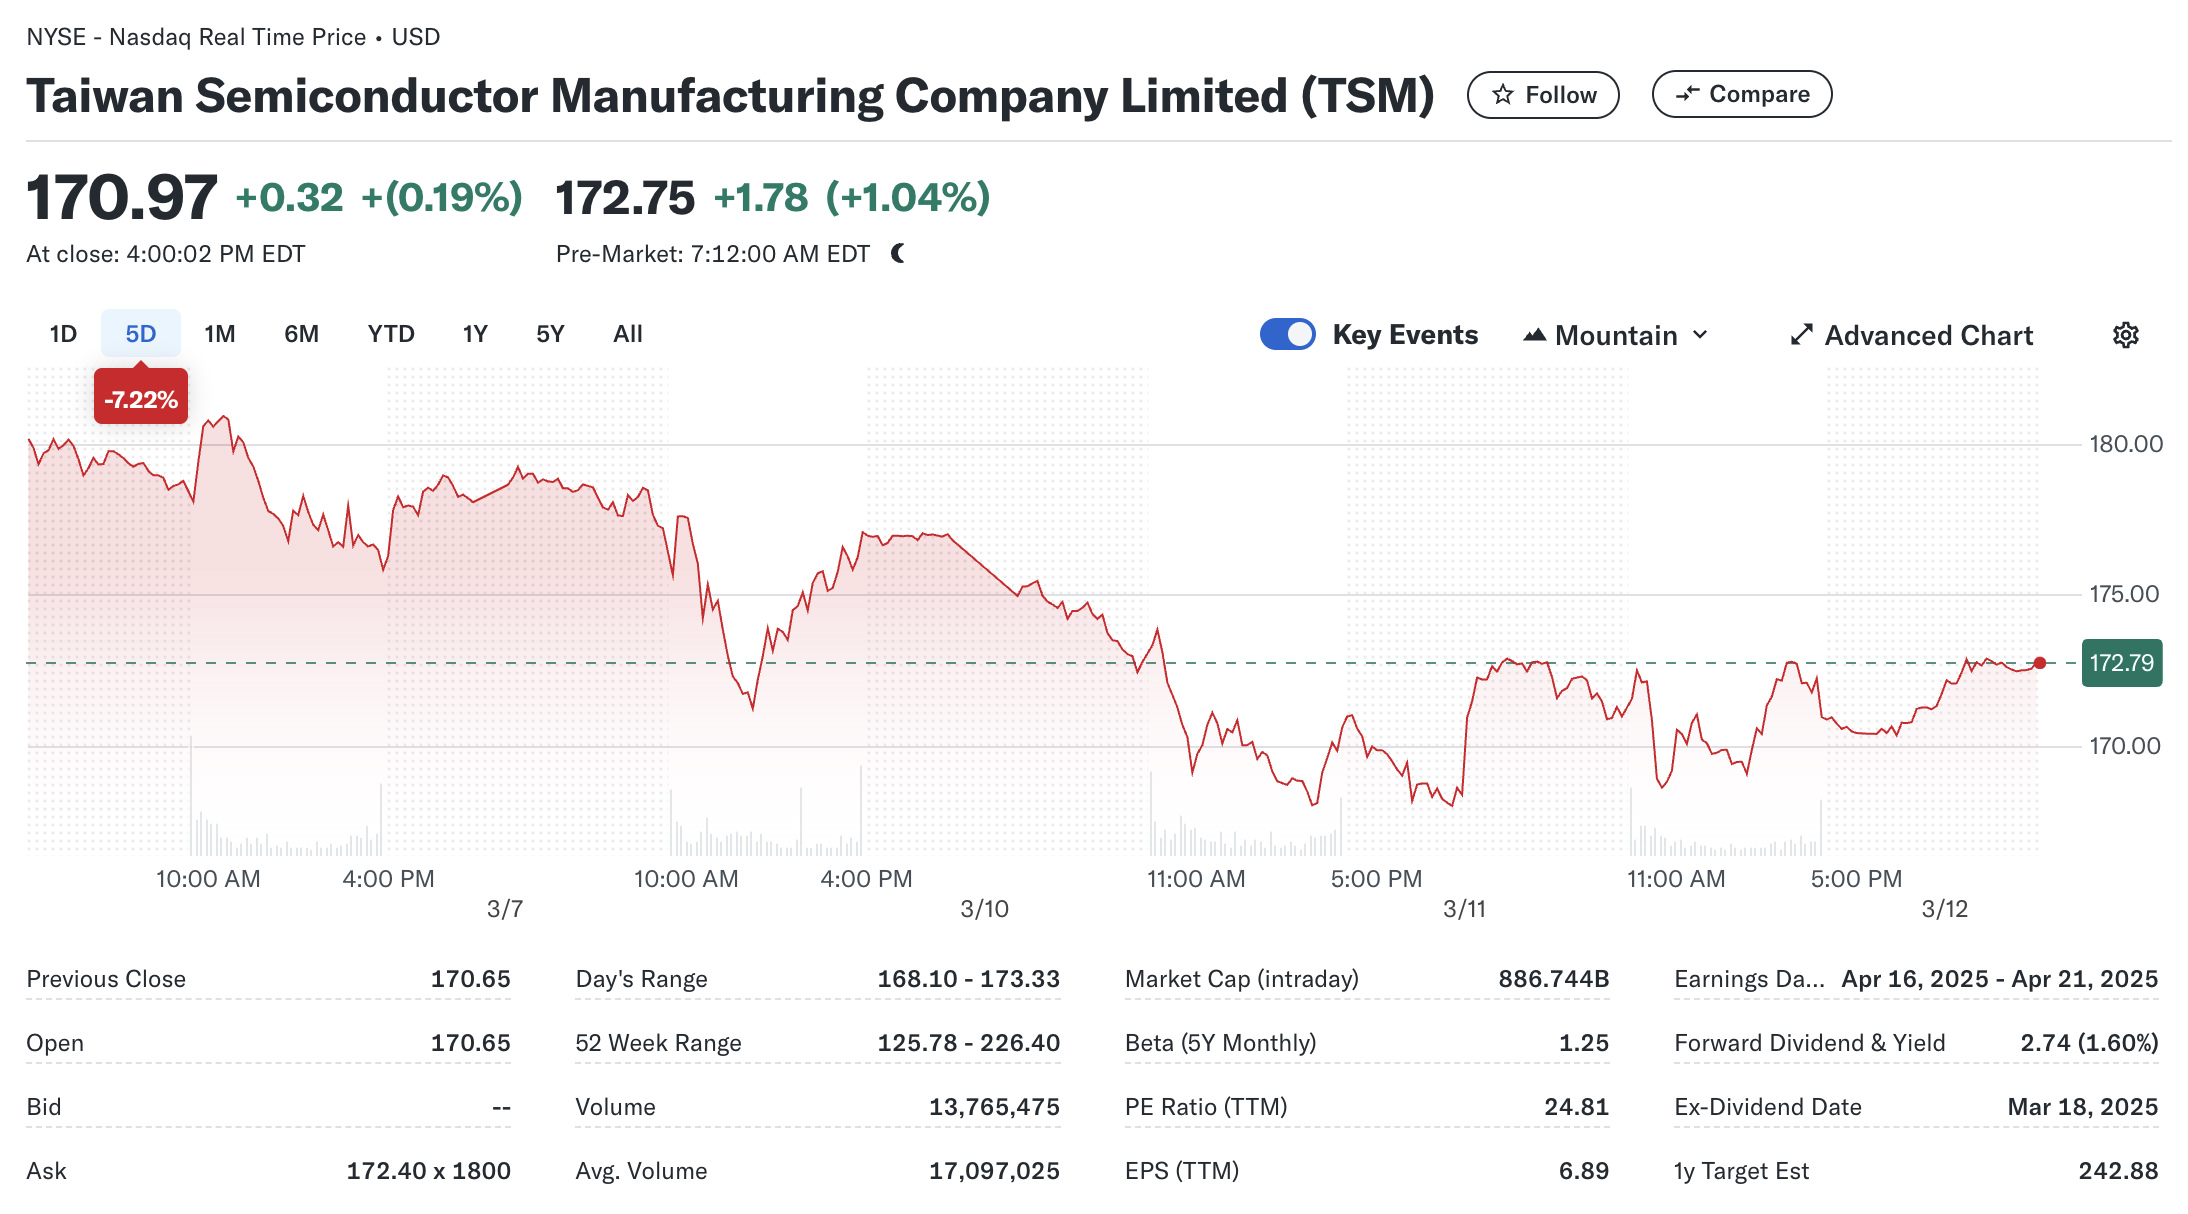Toggle the Key Events switch
This screenshot has width=2188, height=1214.
click(1287, 334)
